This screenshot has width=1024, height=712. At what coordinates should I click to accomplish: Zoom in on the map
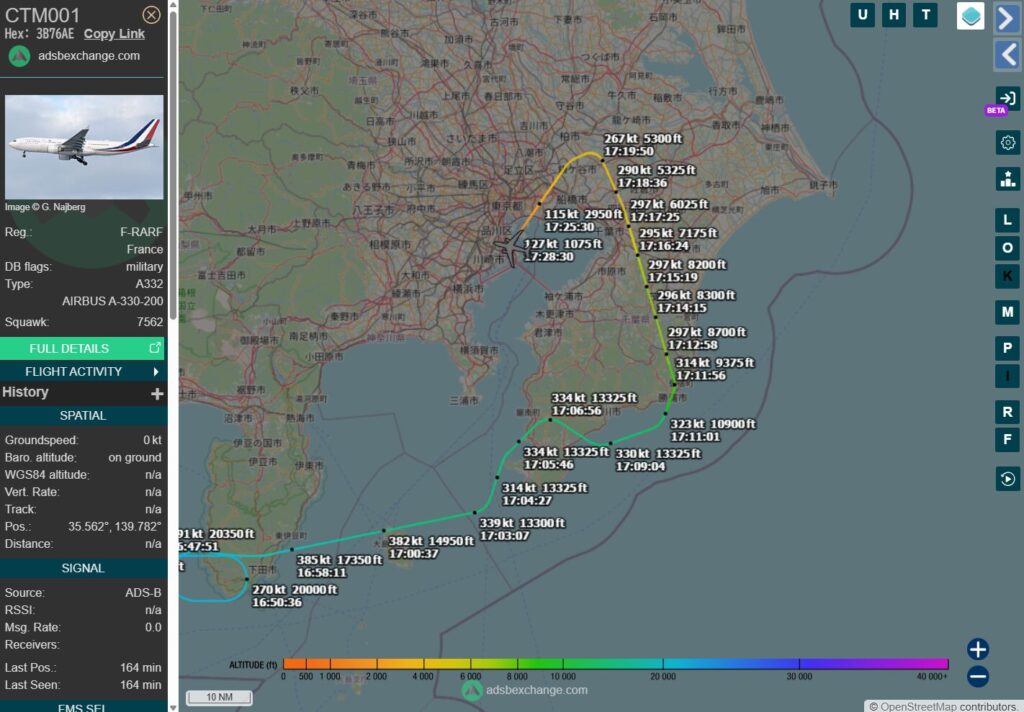978,649
